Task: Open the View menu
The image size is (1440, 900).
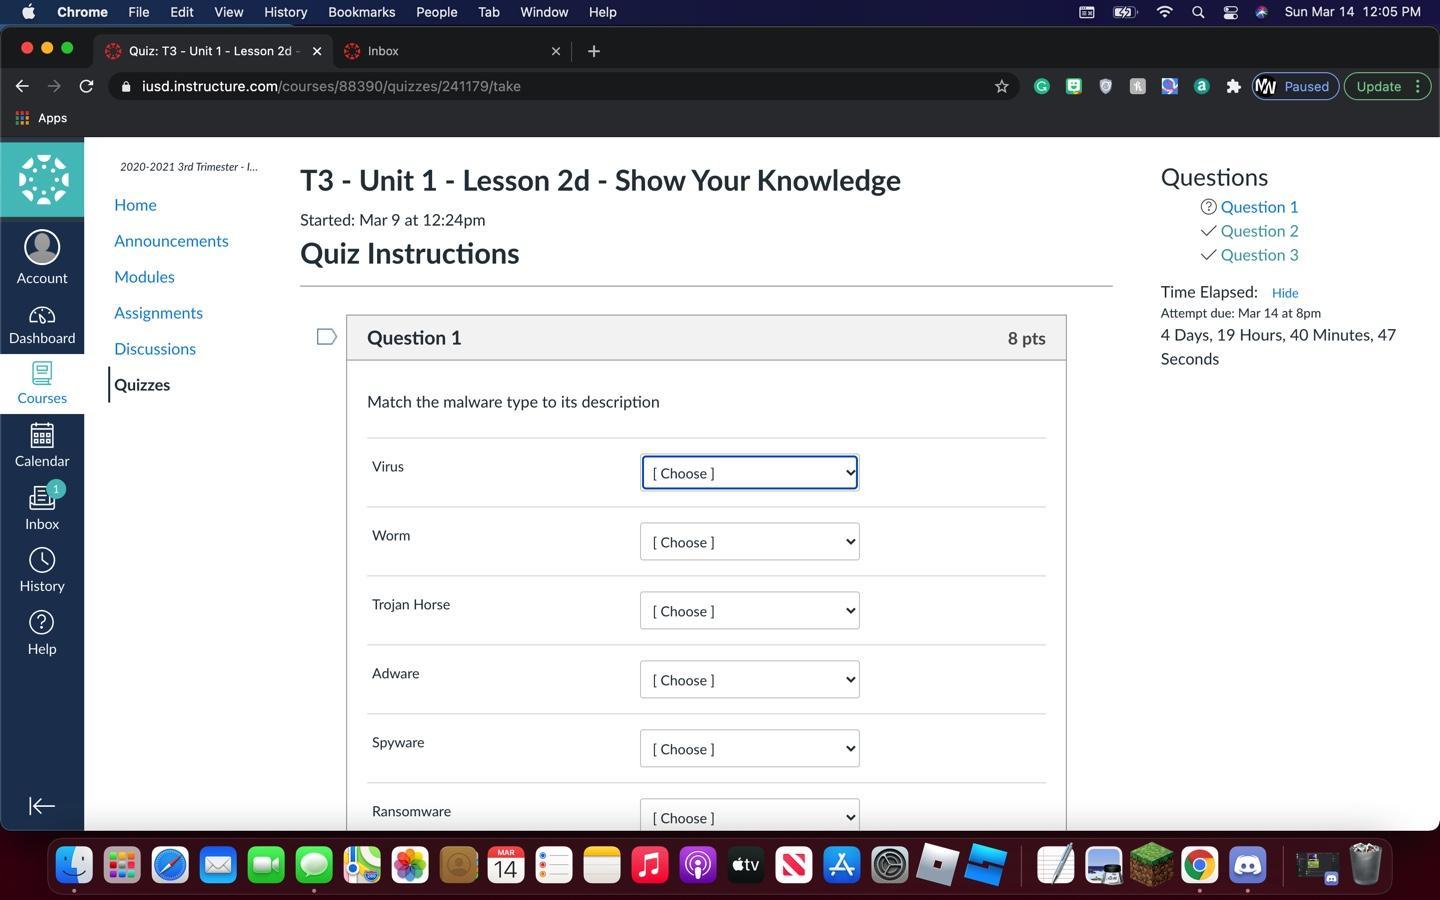Action: (228, 12)
